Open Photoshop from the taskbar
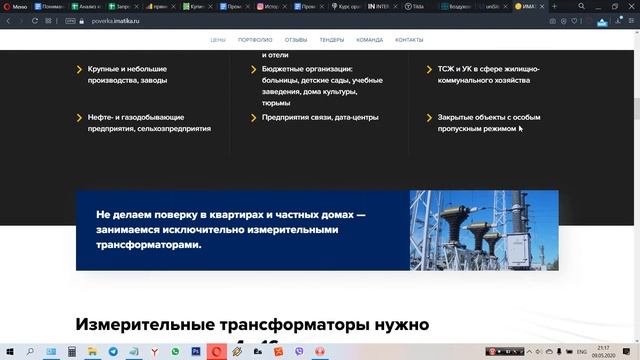The image size is (640, 360). point(196,351)
